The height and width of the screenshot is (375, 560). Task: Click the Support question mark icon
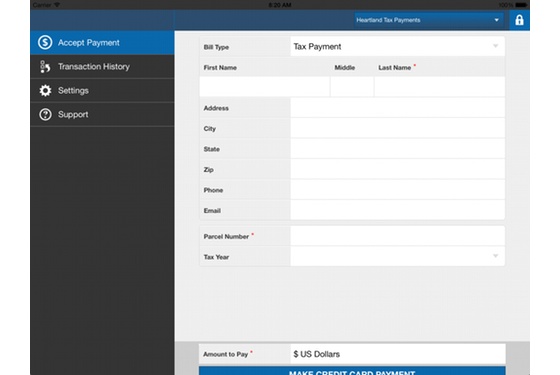click(45, 114)
